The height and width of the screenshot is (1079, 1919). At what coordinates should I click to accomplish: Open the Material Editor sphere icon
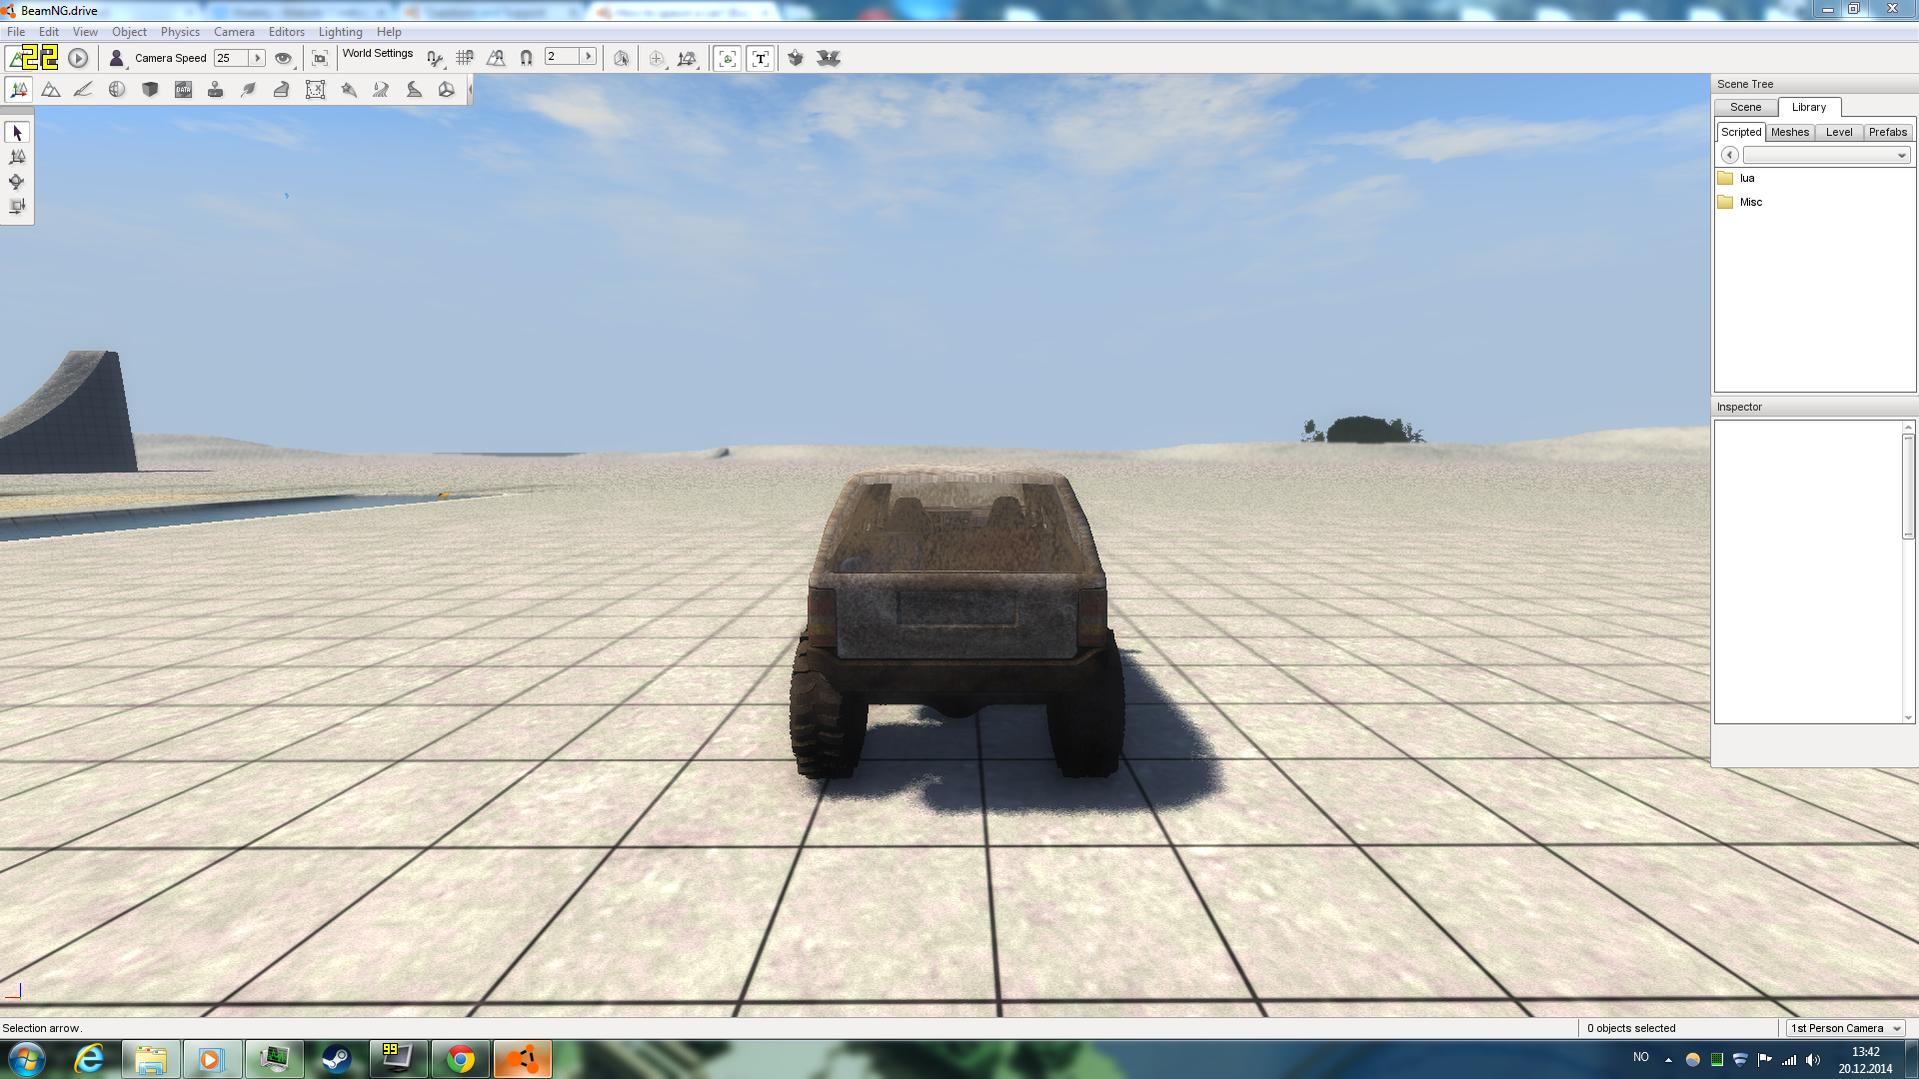tap(117, 90)
